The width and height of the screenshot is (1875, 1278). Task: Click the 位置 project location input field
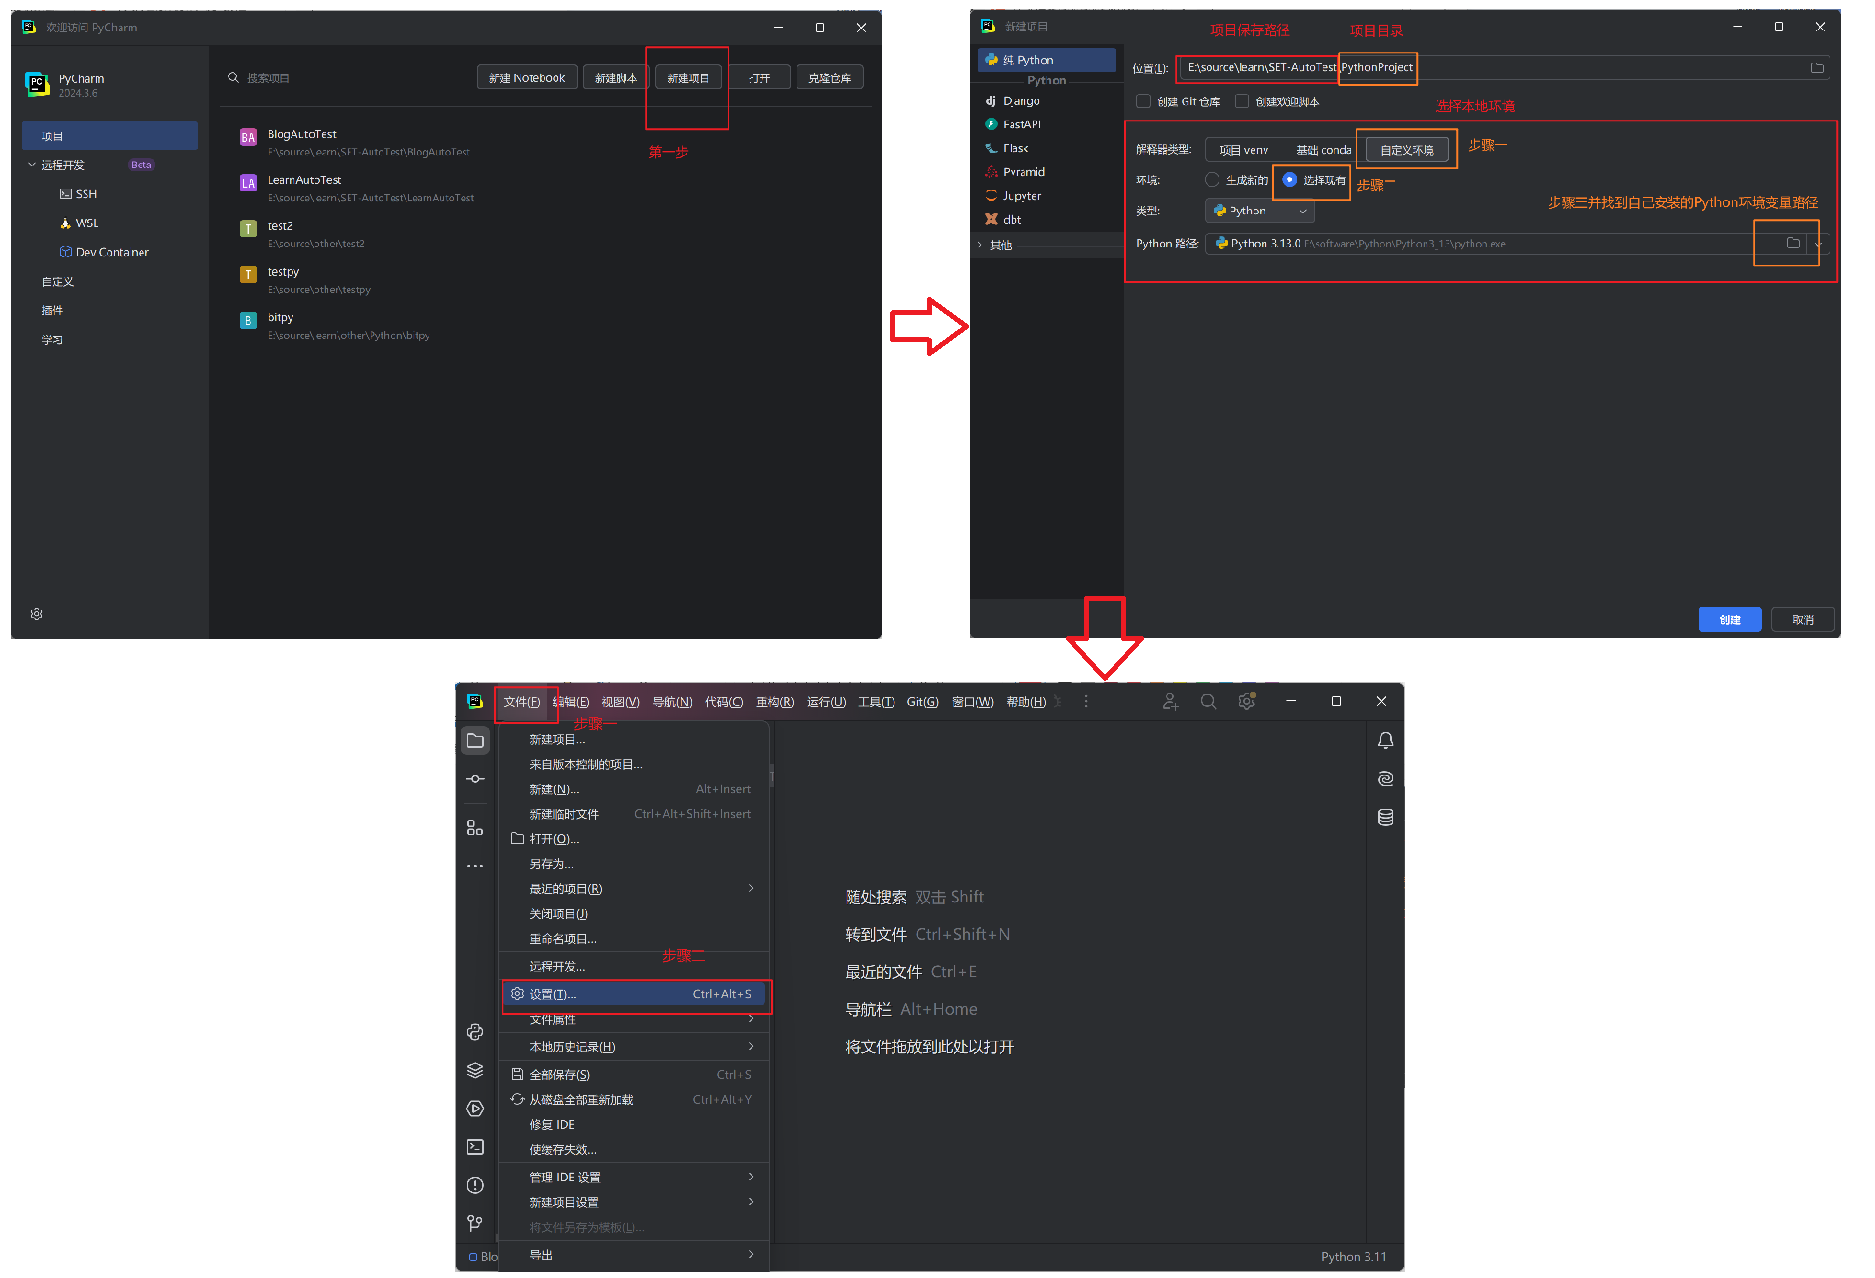click(1504, 68)
